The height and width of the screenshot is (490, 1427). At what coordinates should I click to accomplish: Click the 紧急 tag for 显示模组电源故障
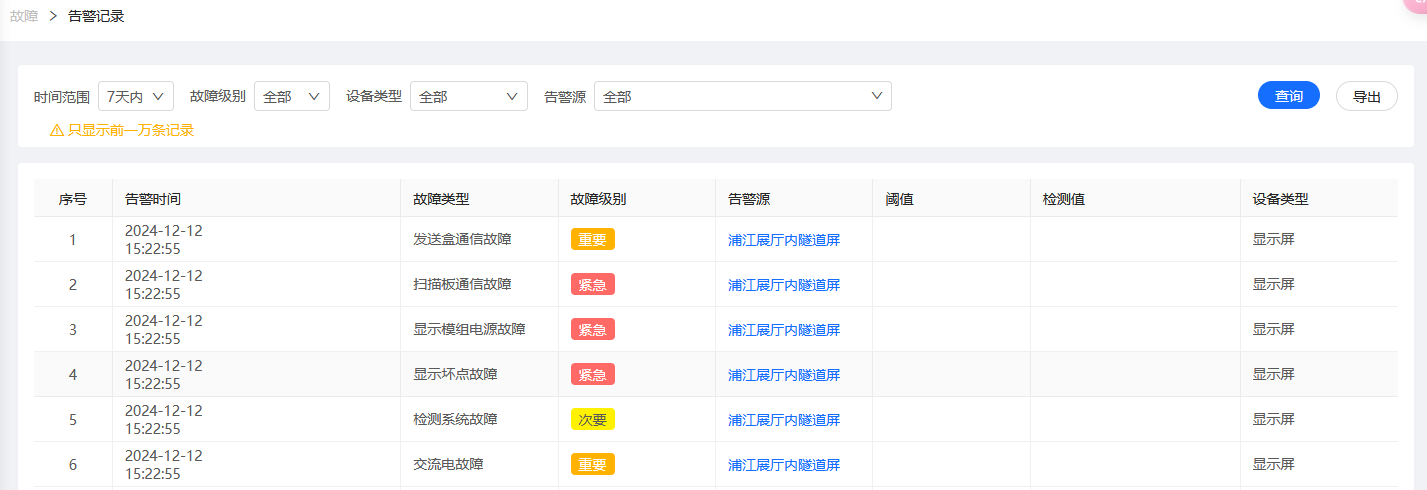(x=593, y=329)
